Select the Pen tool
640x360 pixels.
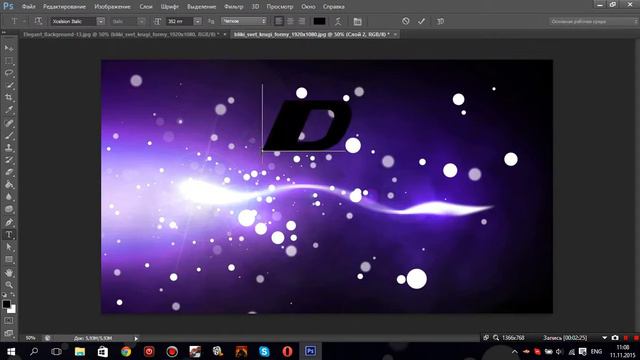9,222
